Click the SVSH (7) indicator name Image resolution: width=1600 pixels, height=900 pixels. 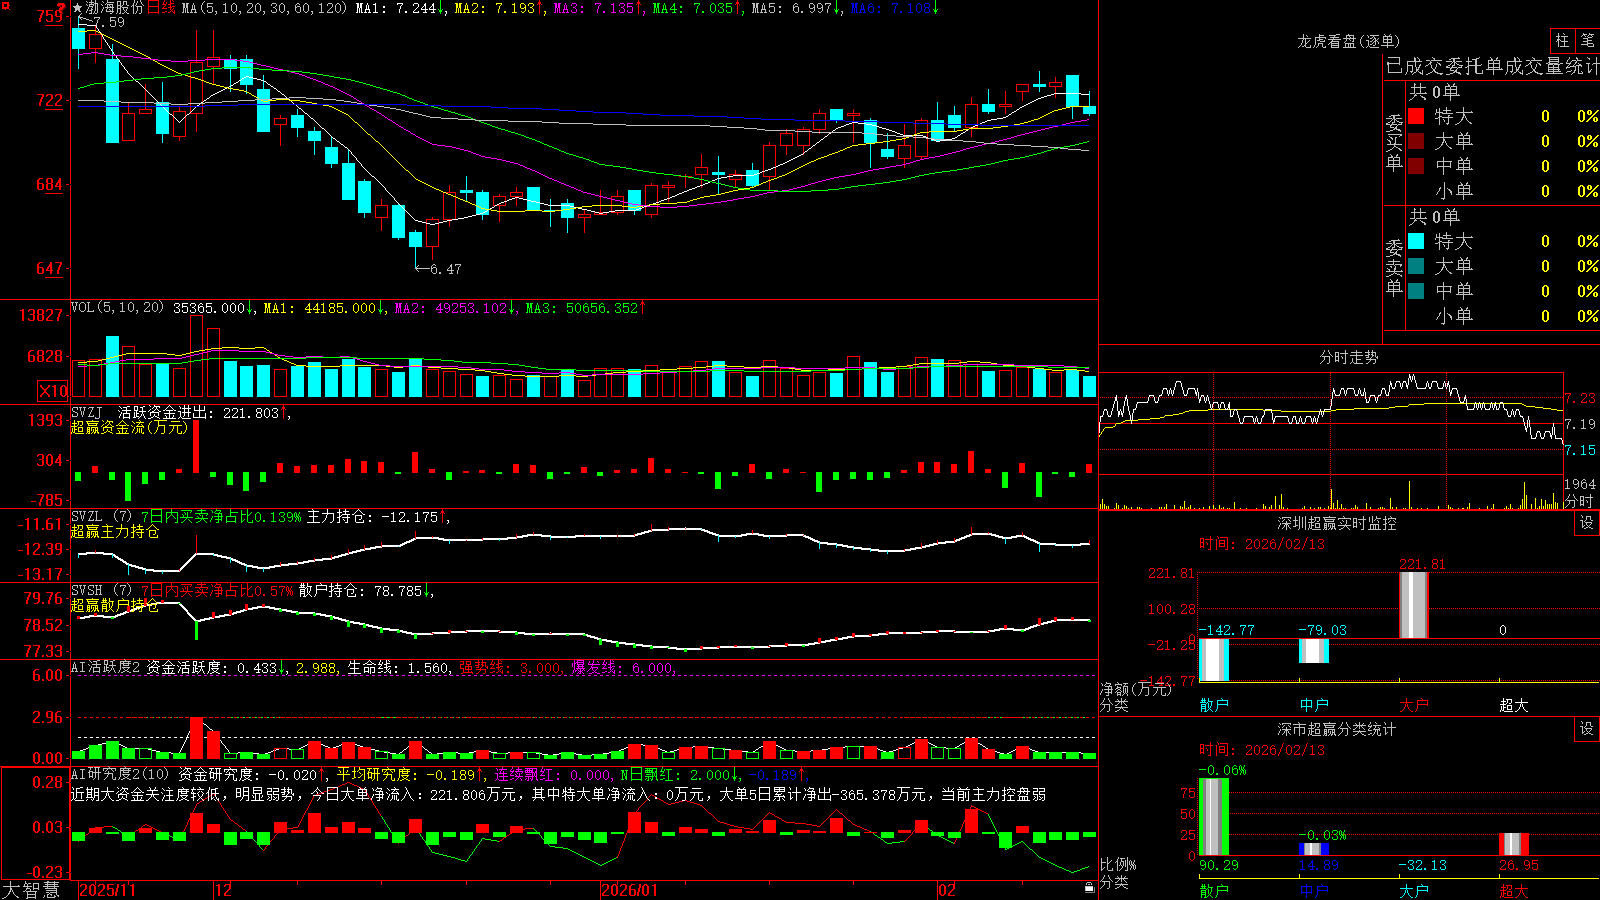point(101,591)
